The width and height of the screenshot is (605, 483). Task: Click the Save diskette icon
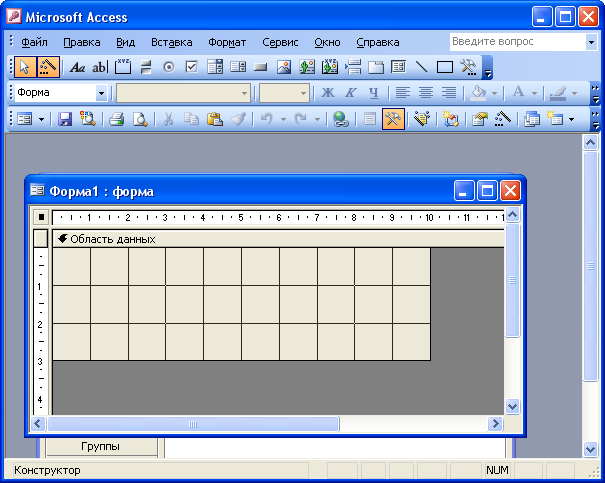(65, 119)
